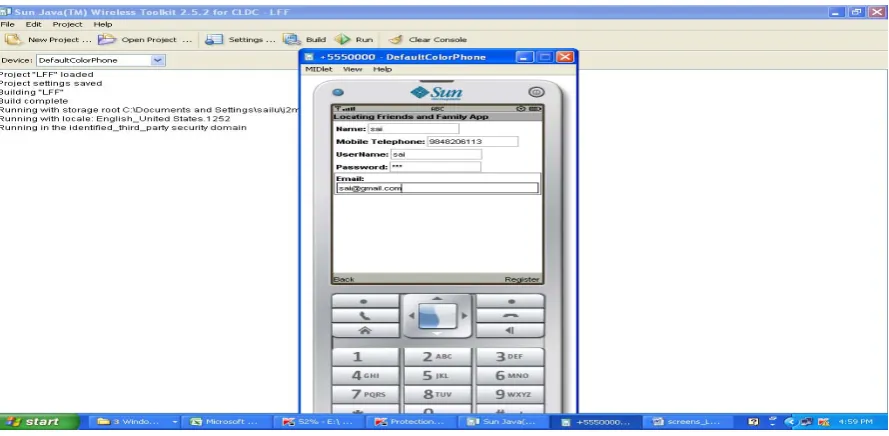Click the Mobile Telephone input field
The image size is (889, 436).
473,142
